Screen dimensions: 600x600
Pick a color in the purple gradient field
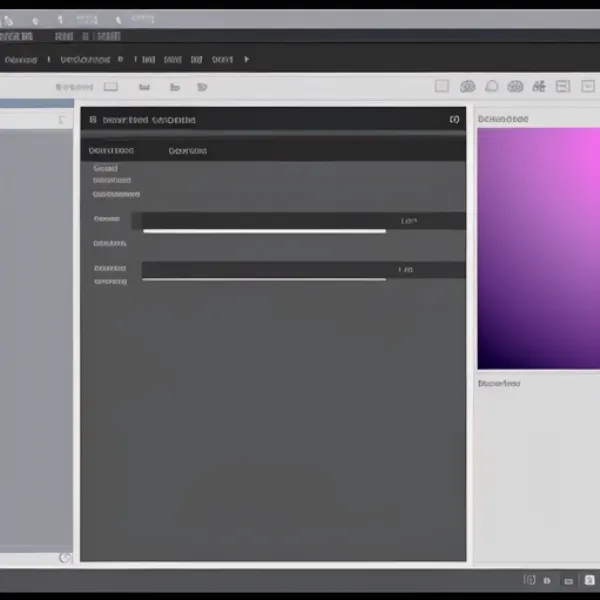point(538,248)
